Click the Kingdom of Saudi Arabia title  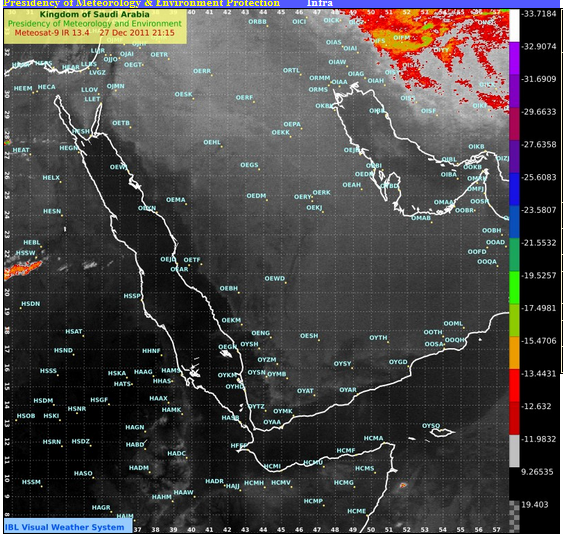tap(94, 14)
